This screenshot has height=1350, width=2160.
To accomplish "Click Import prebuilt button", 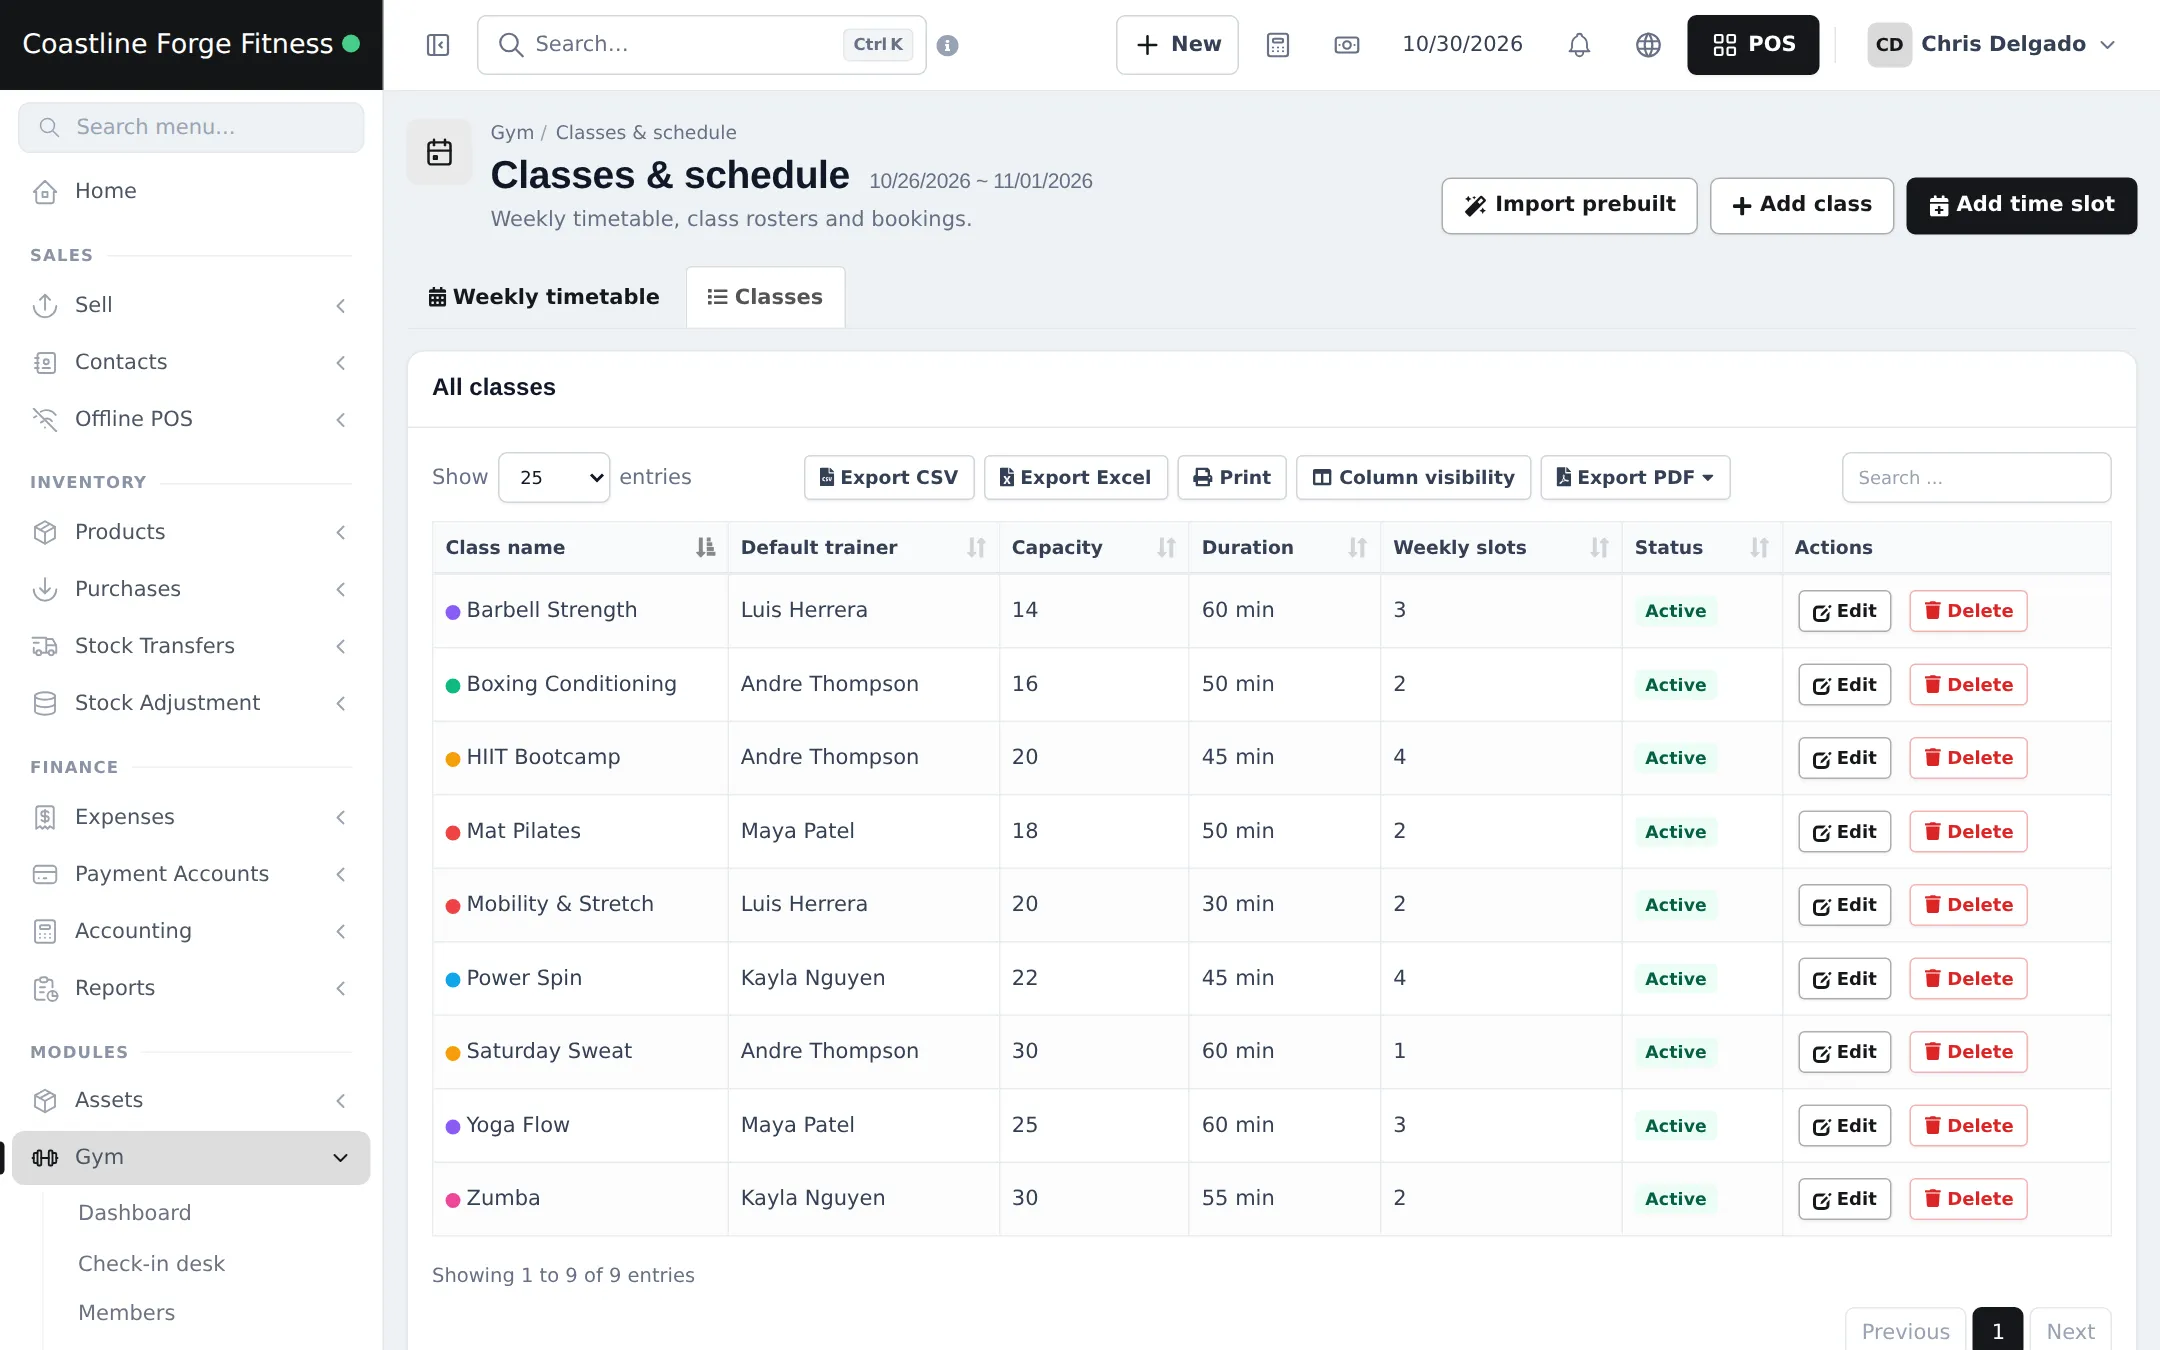I will [1569, 205].
